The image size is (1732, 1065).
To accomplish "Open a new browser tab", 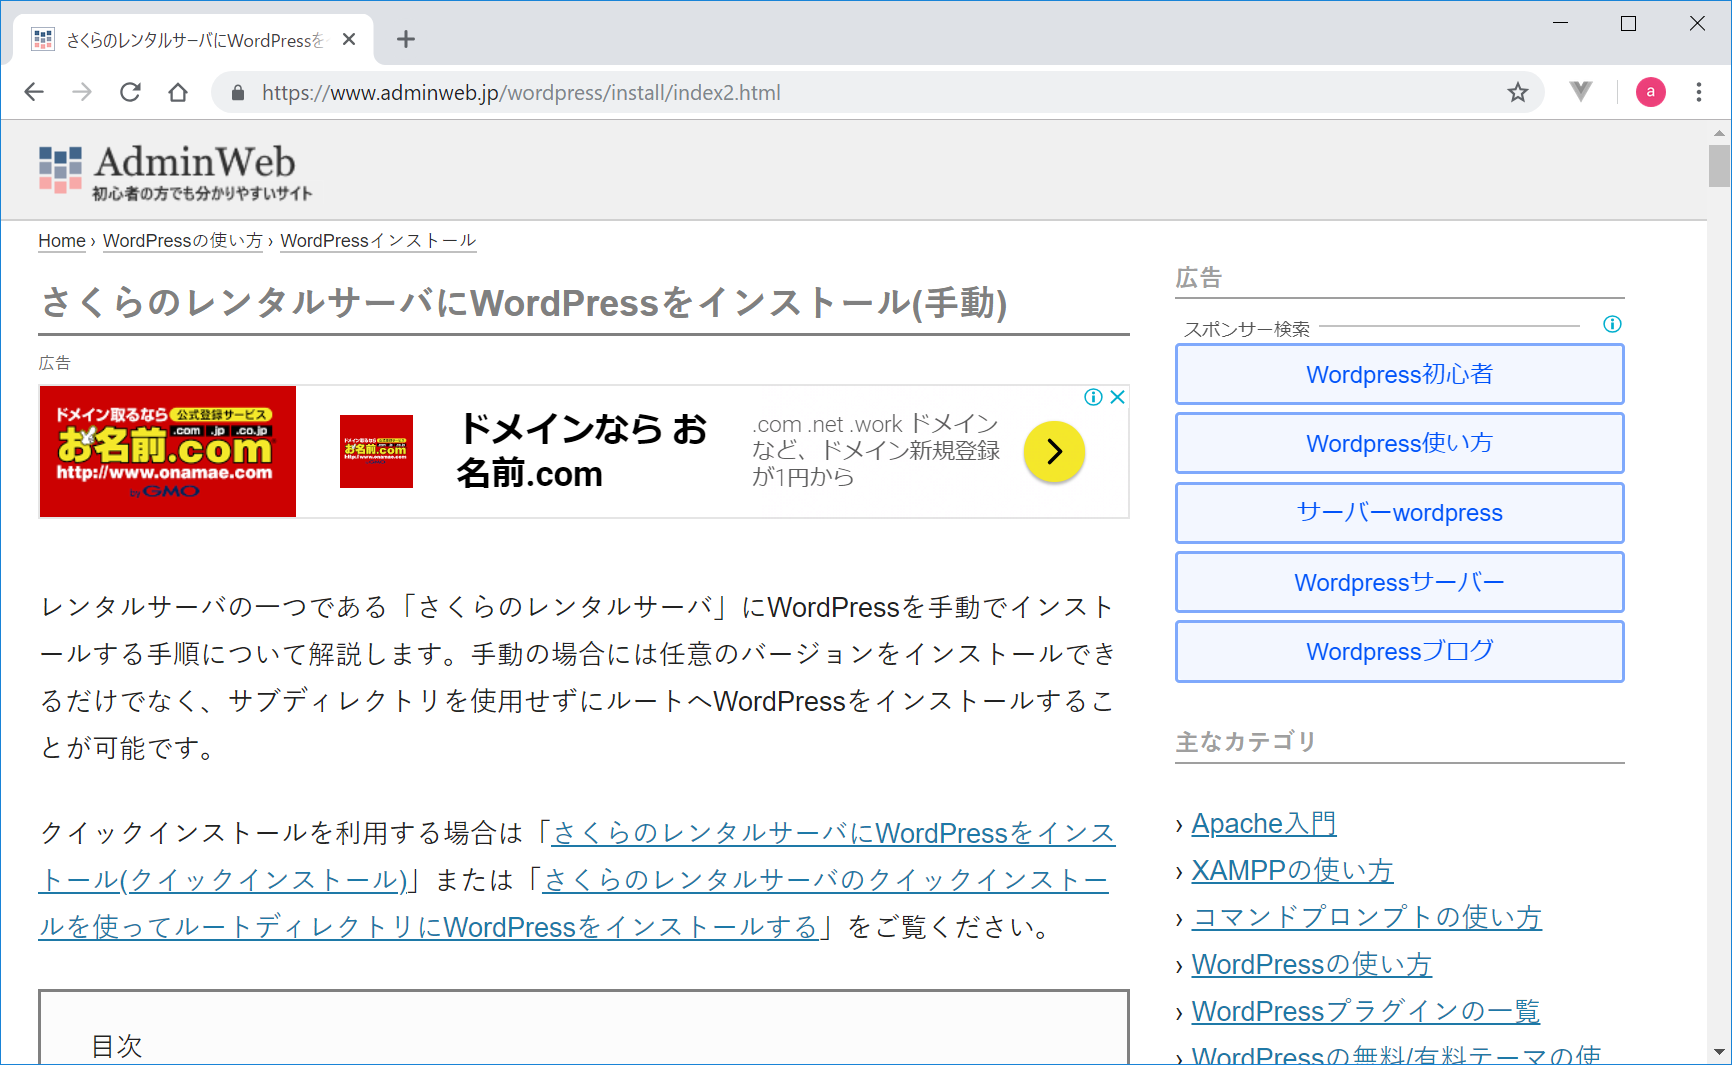I will coord(405,39).
